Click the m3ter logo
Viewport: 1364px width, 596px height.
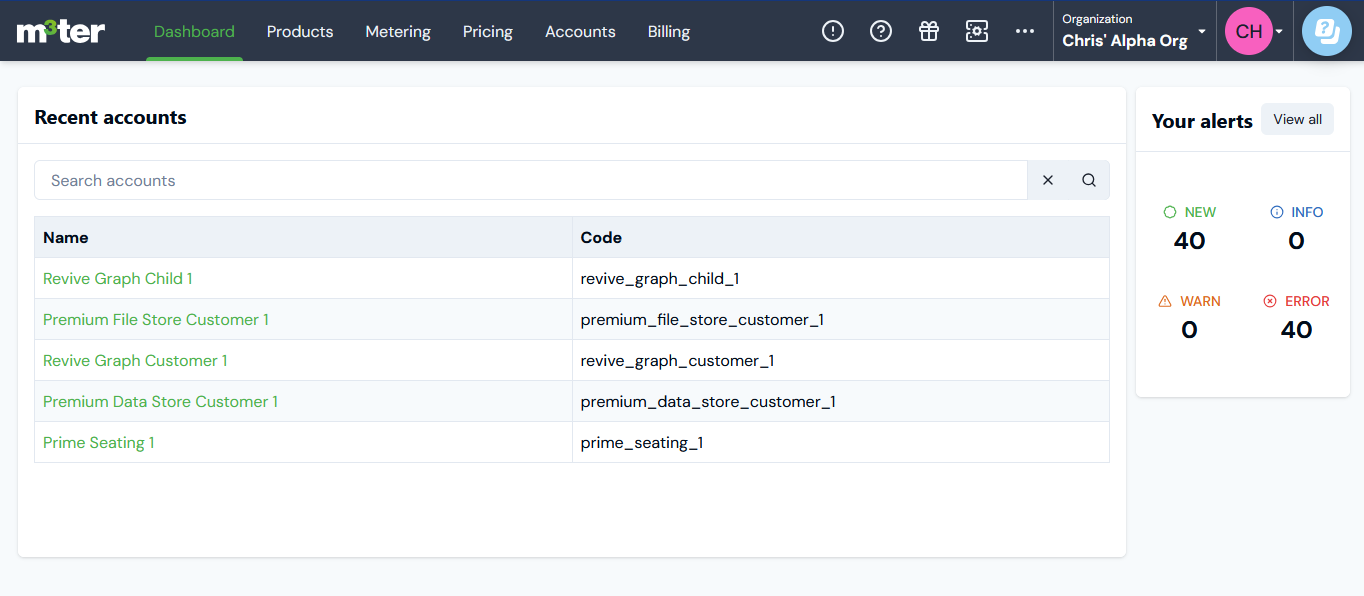[61, 31]
